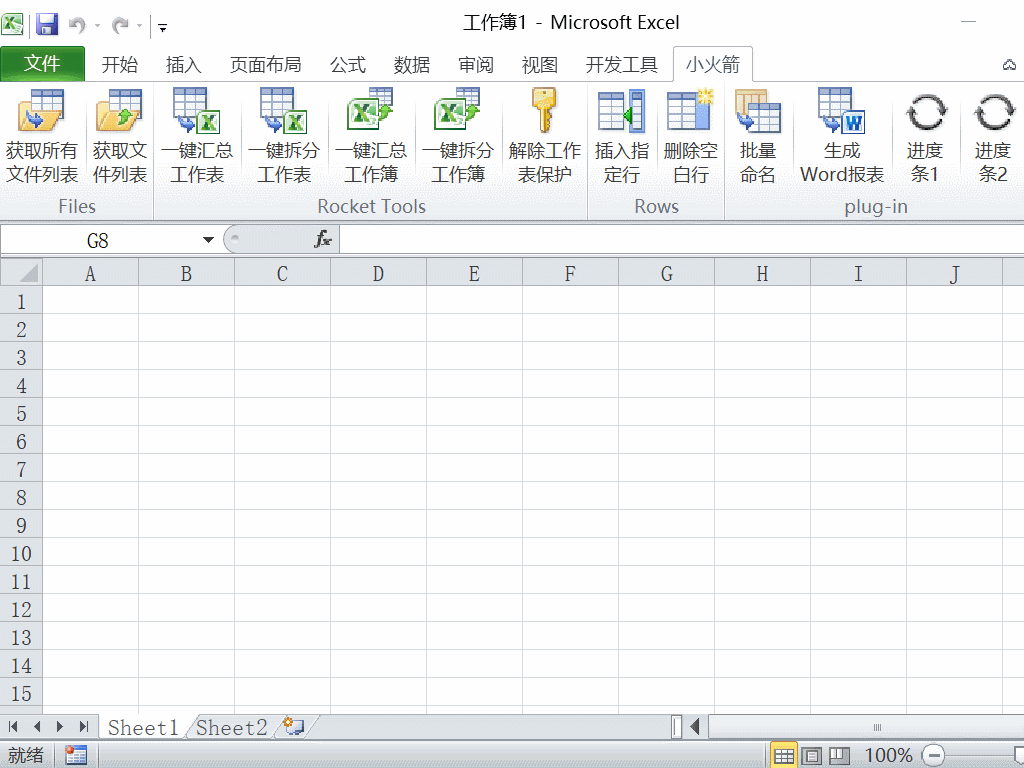Switch to 视图 ribbon tab
Viewport: 1024px width, 768px height.
tap(539, 65)
